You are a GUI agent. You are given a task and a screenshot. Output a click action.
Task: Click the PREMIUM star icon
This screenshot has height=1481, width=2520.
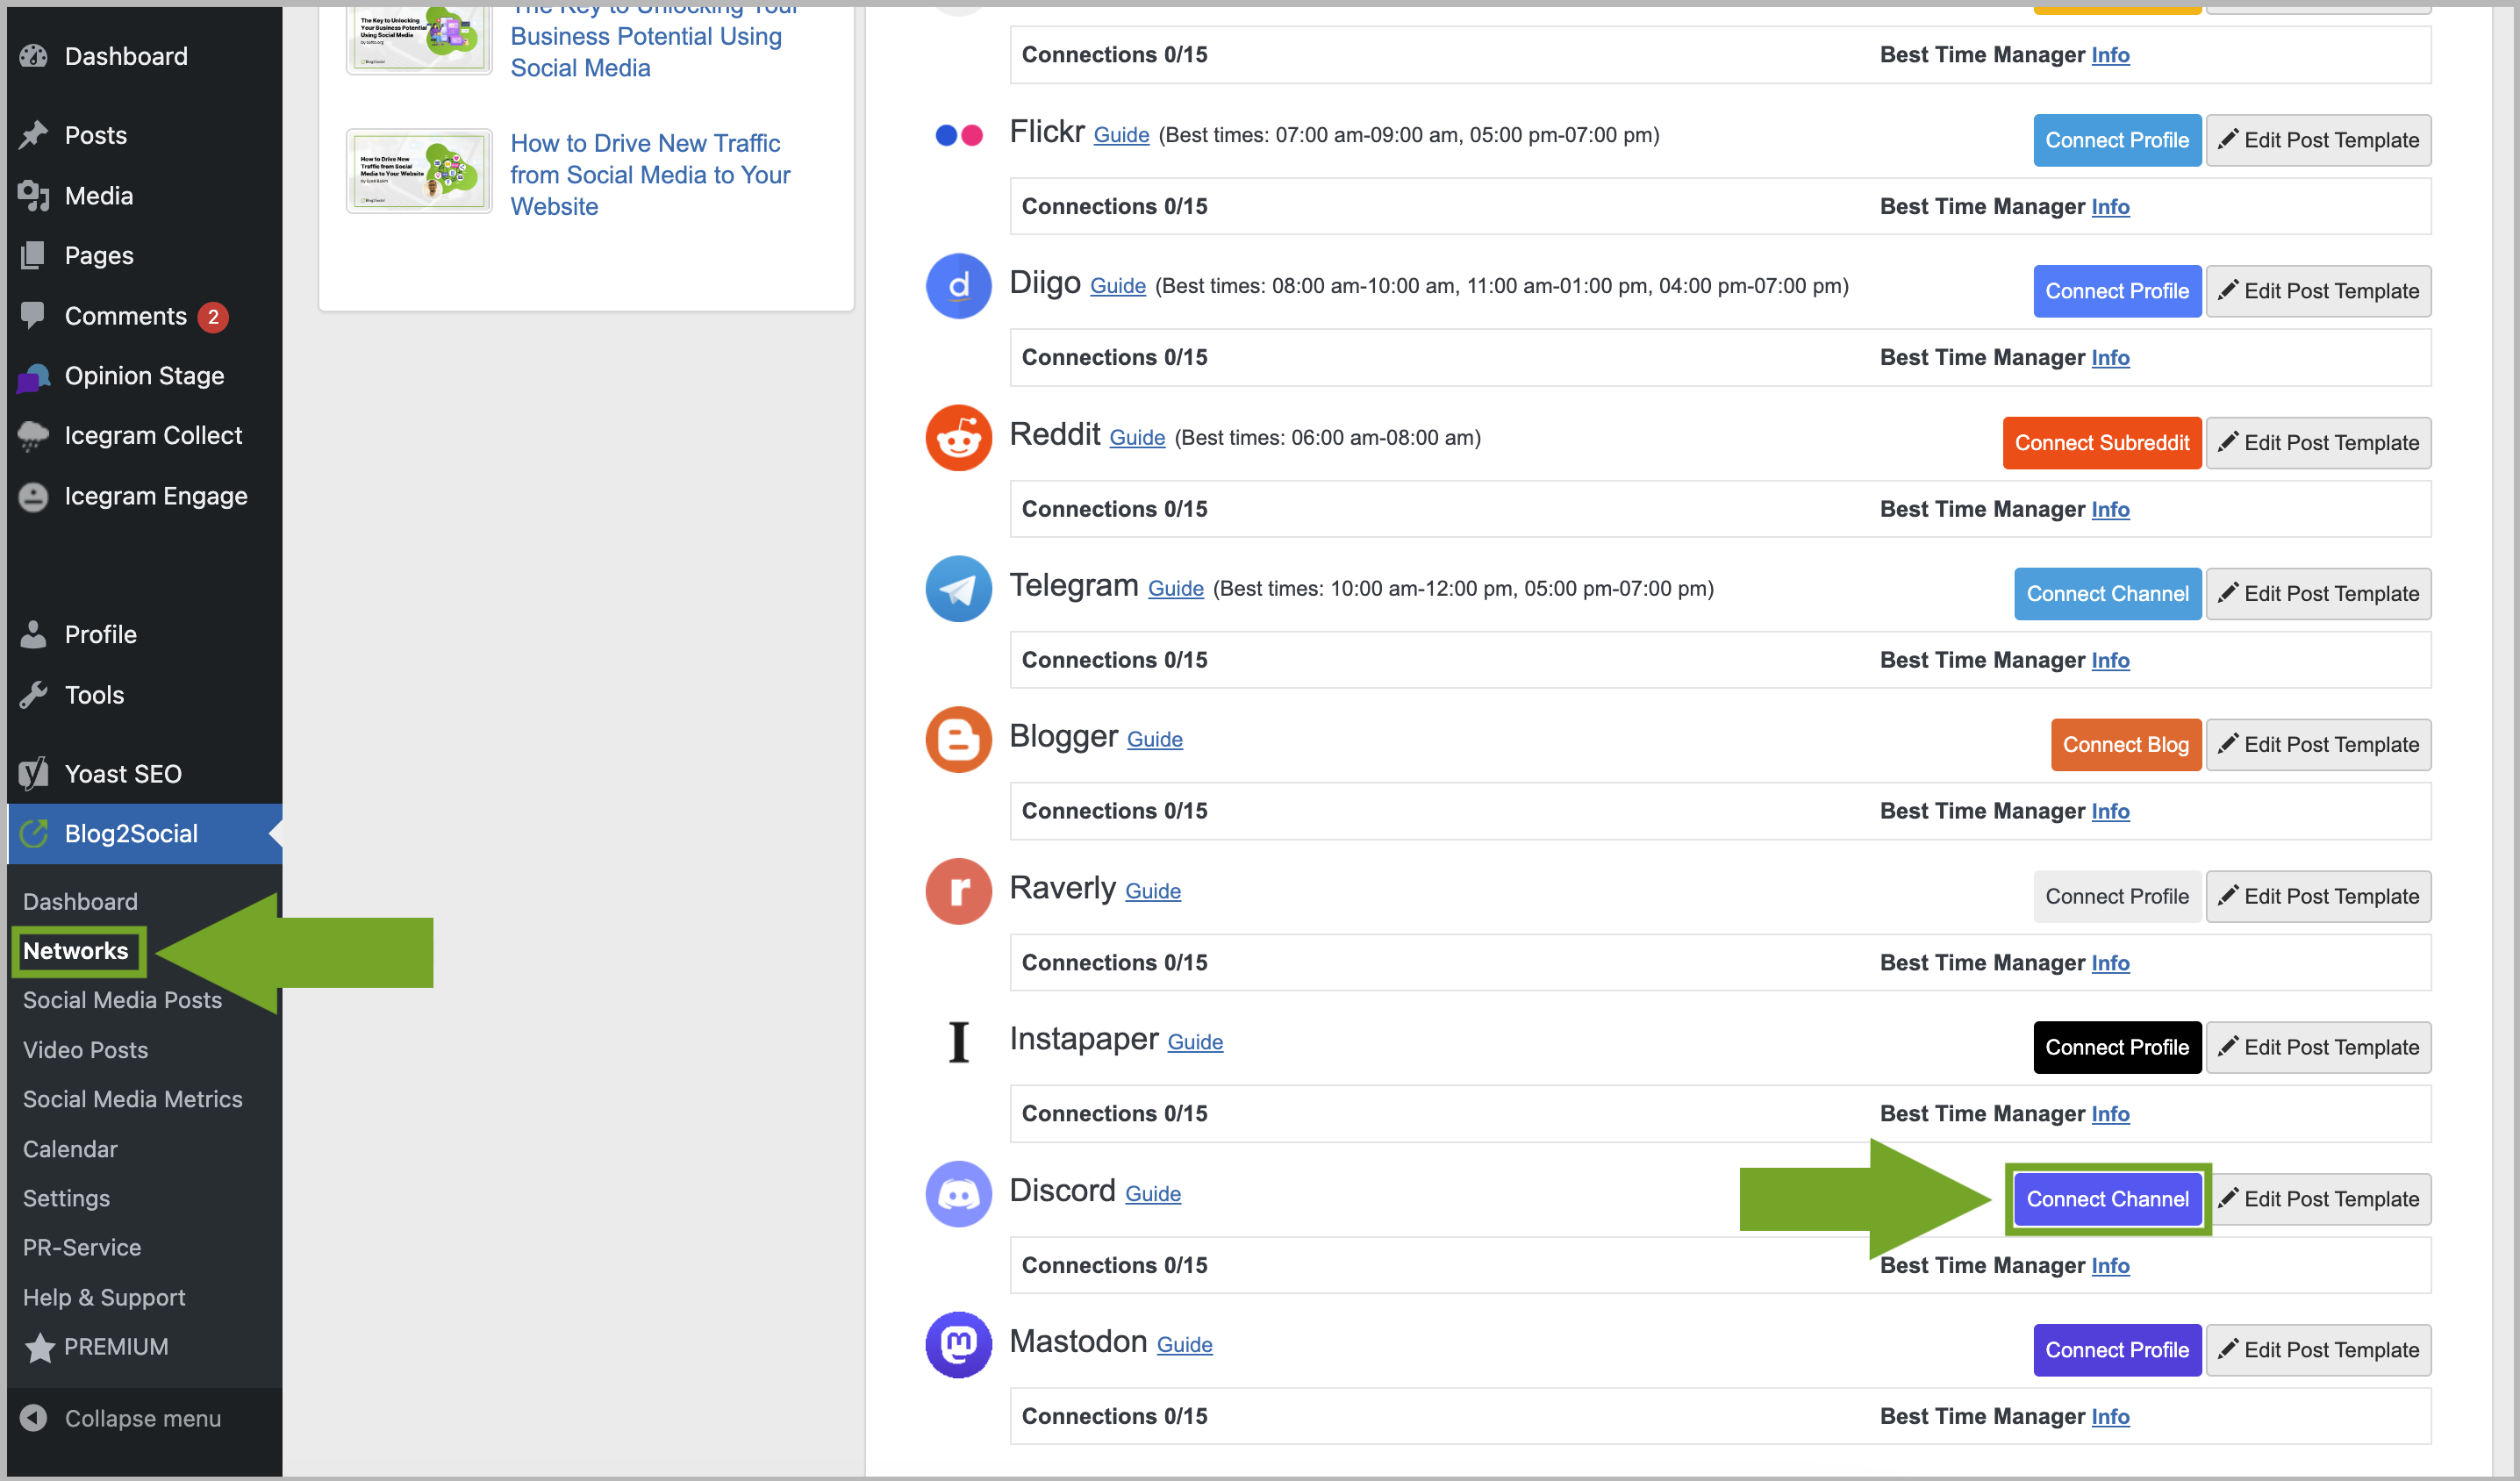[39, 1348]
